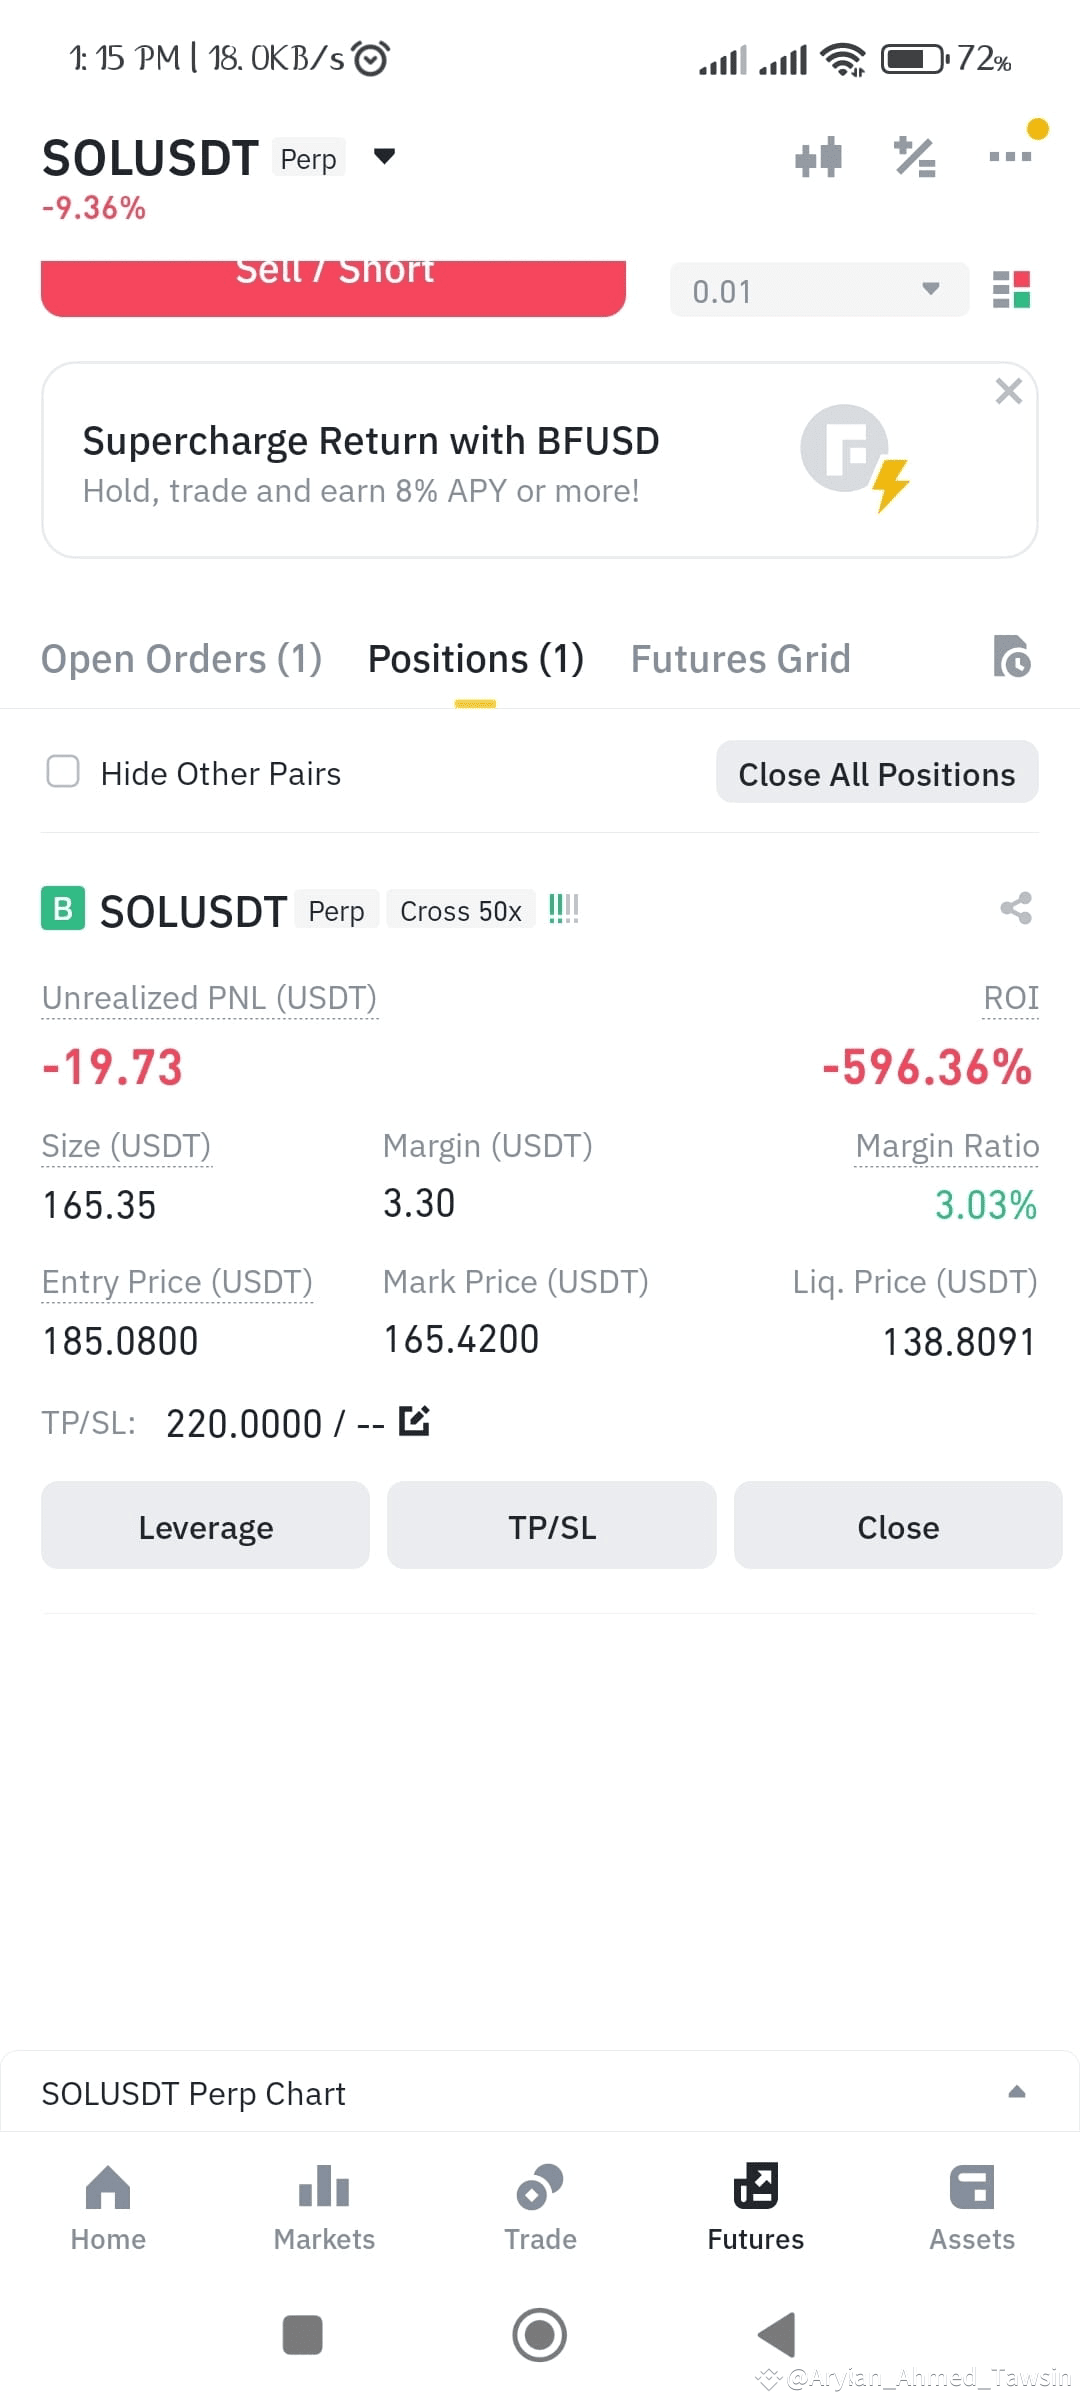
Task: Open the SOLUSDT pair selector dropdown arrow
Action: point(384,156)
